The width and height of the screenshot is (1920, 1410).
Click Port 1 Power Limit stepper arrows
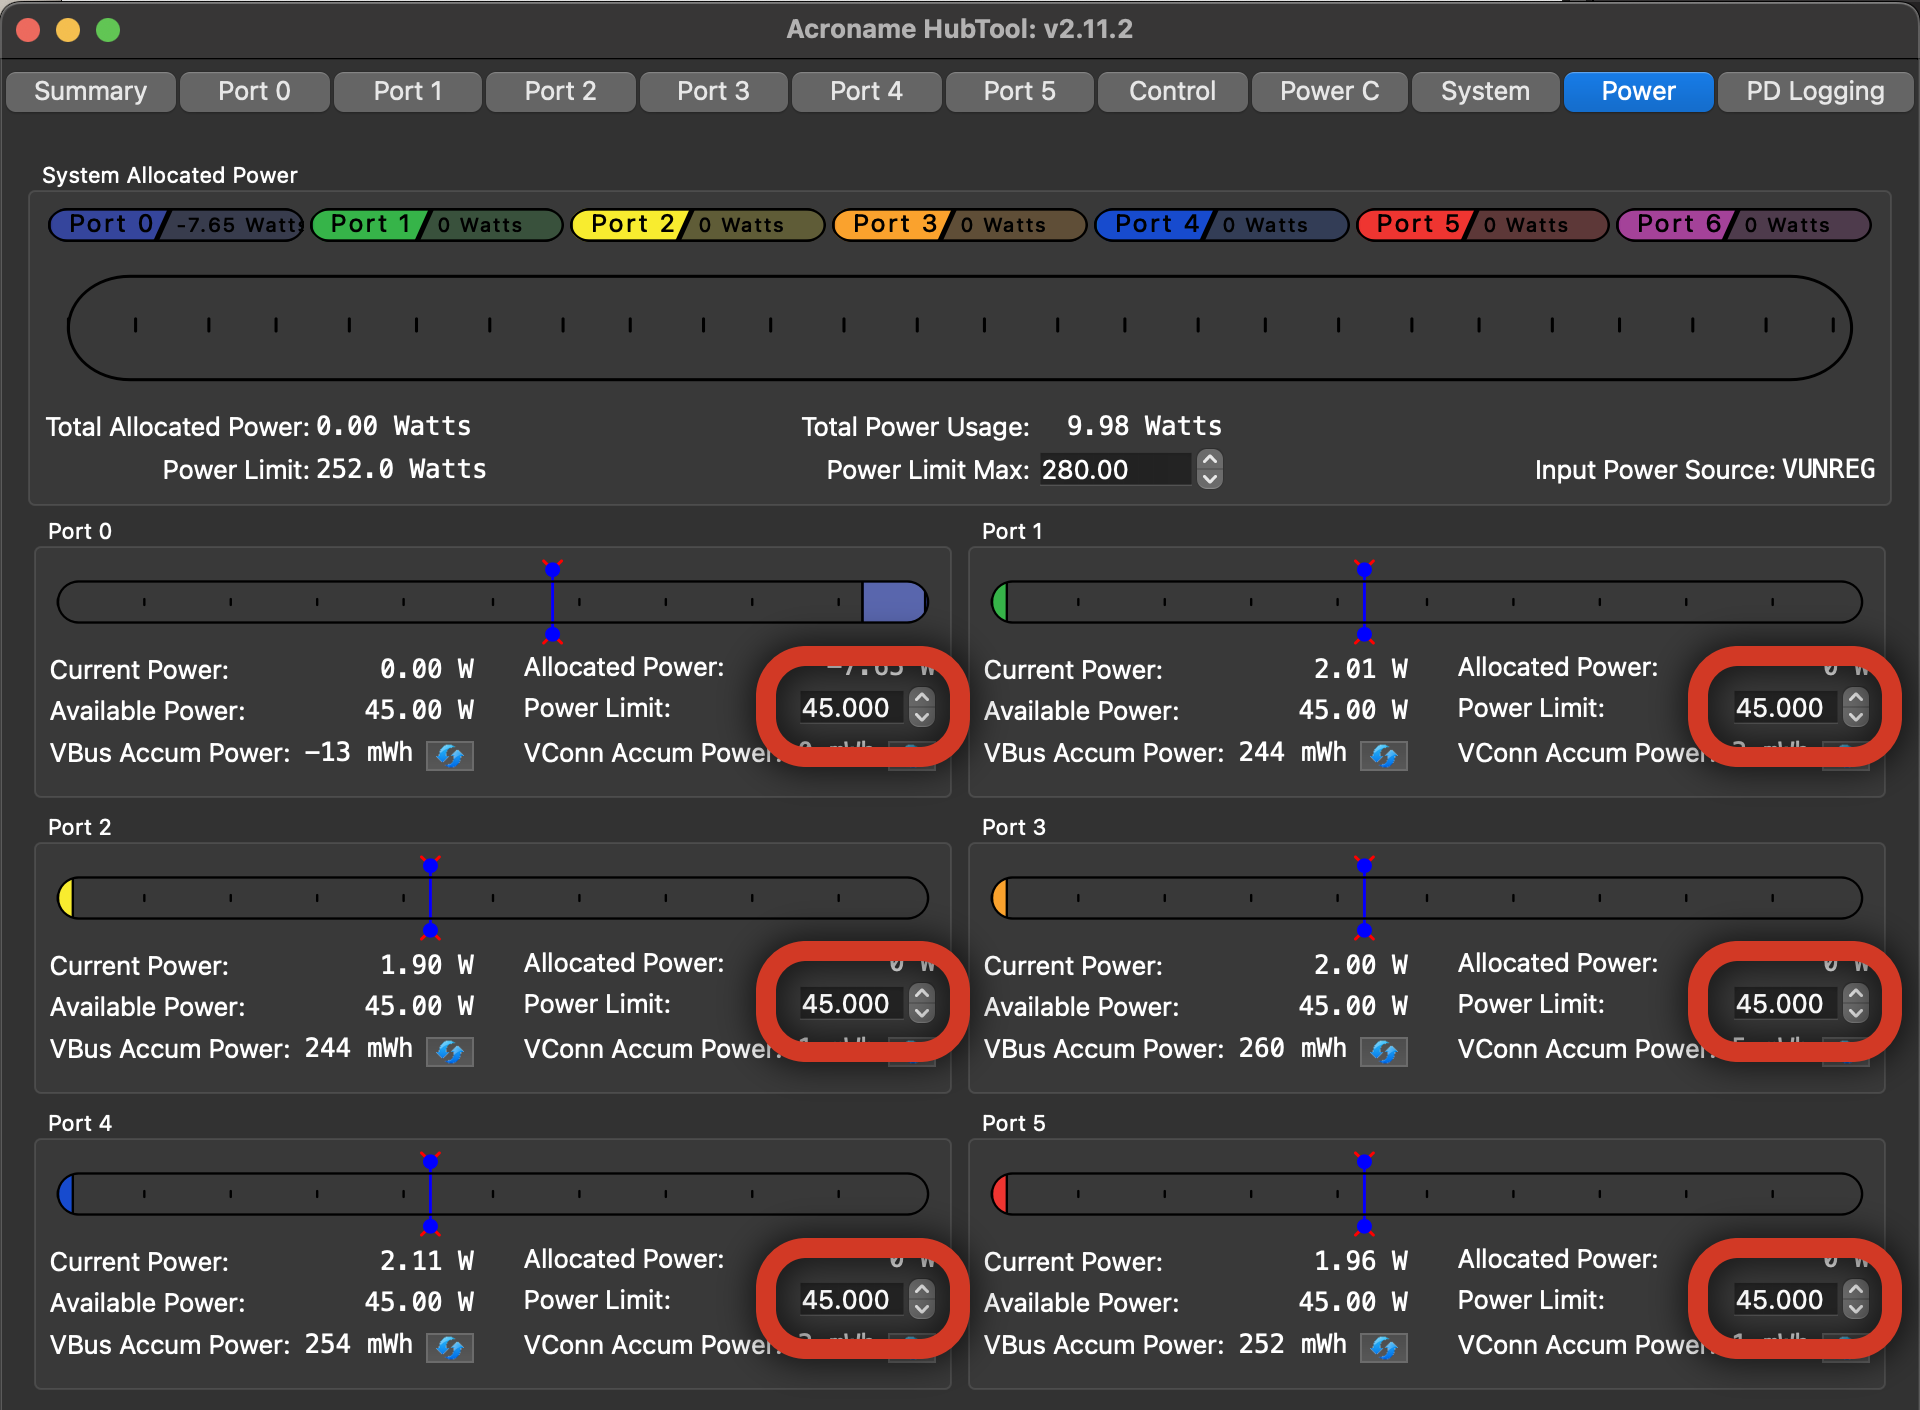click(1856, 707)
